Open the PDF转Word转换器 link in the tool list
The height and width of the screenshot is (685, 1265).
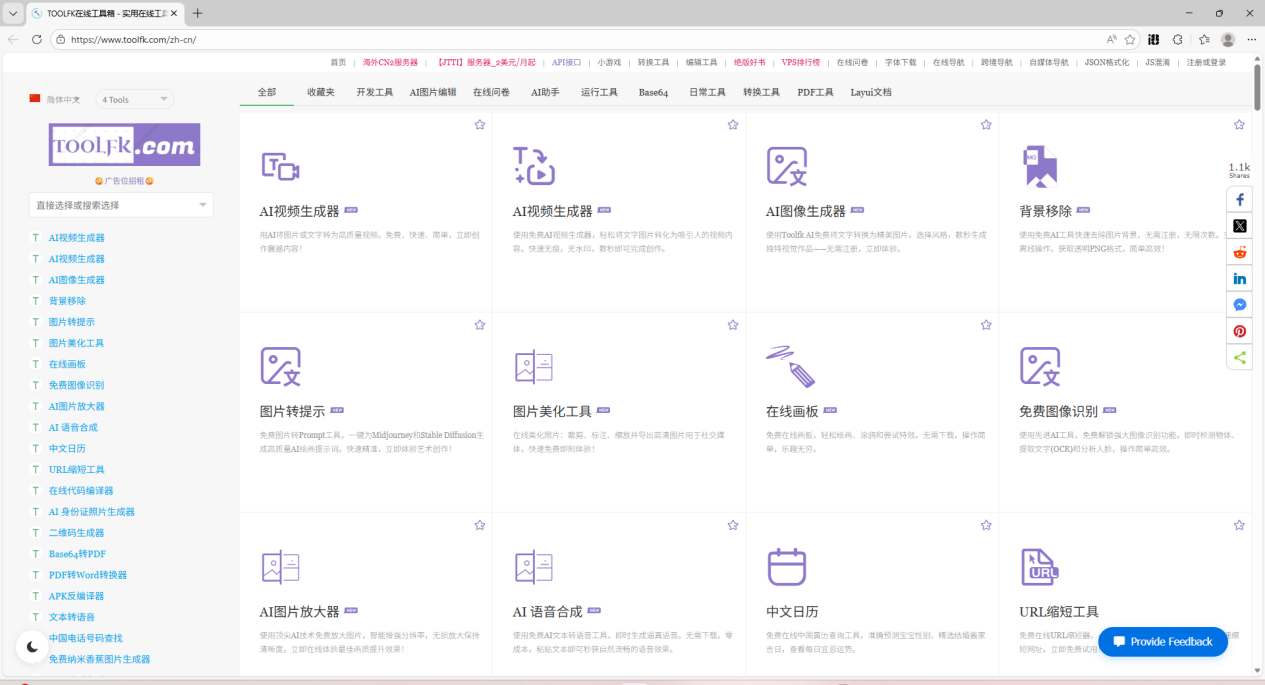[88, 575]
